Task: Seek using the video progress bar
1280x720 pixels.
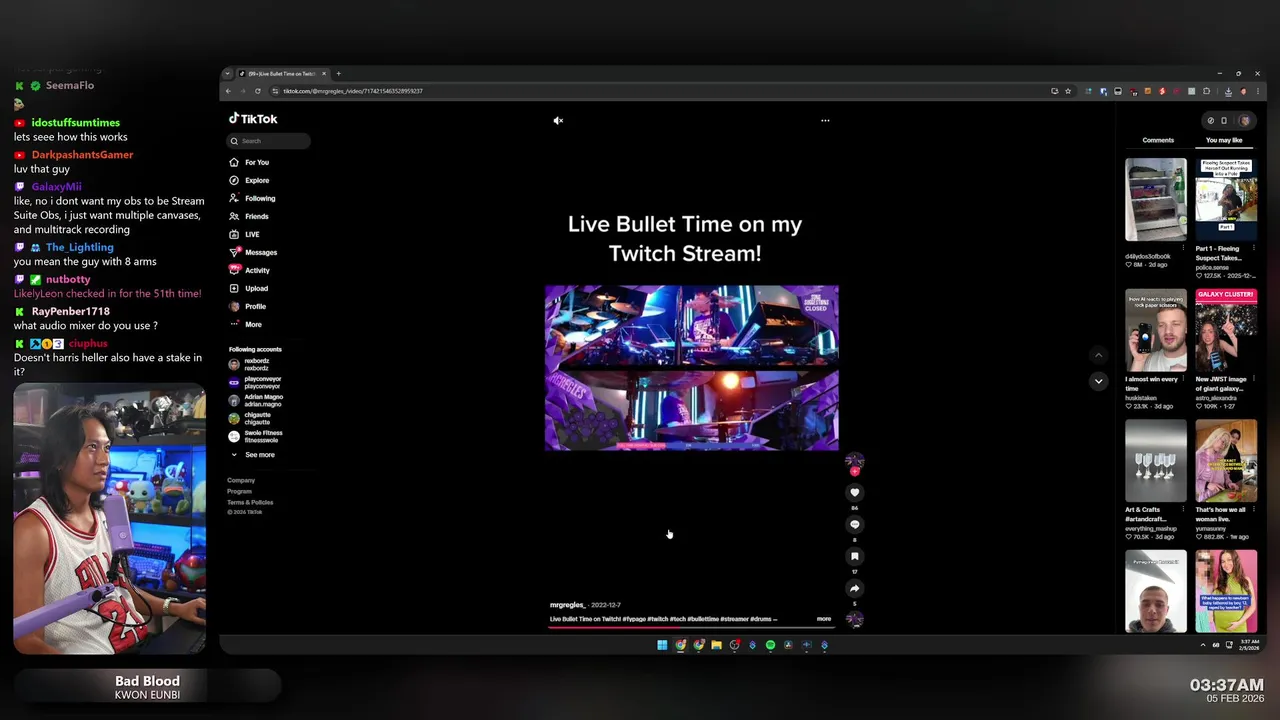Action: pyautogui.click(x=694, y=629)
